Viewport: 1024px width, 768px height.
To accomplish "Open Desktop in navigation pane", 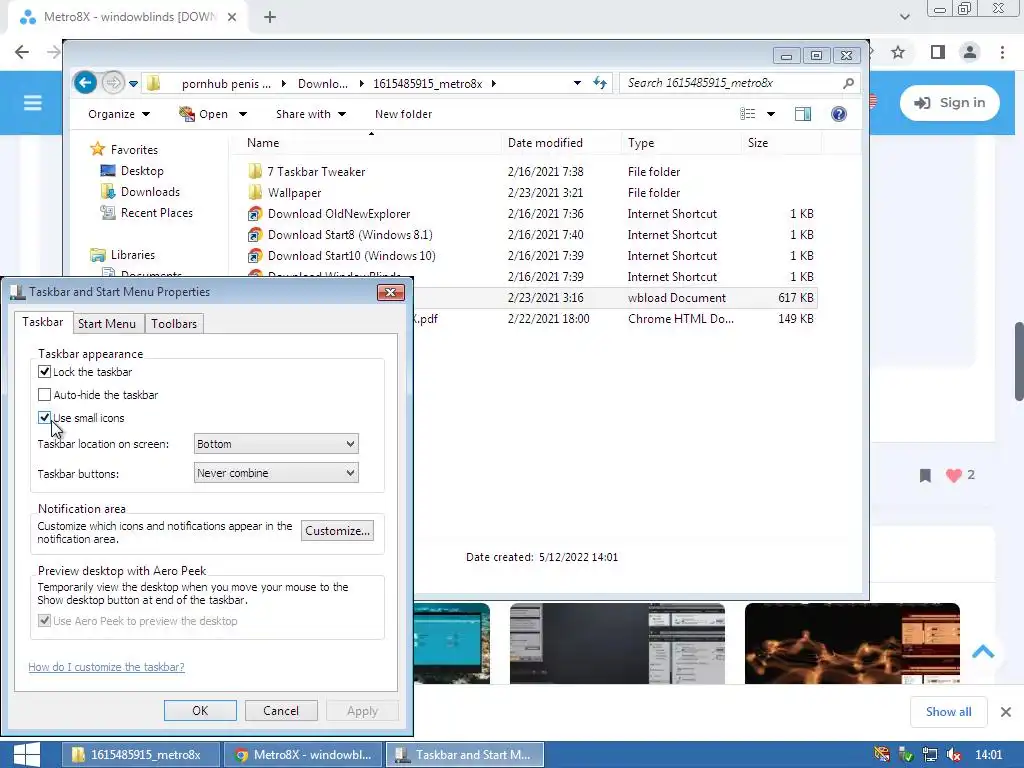I will click(142, 170).
